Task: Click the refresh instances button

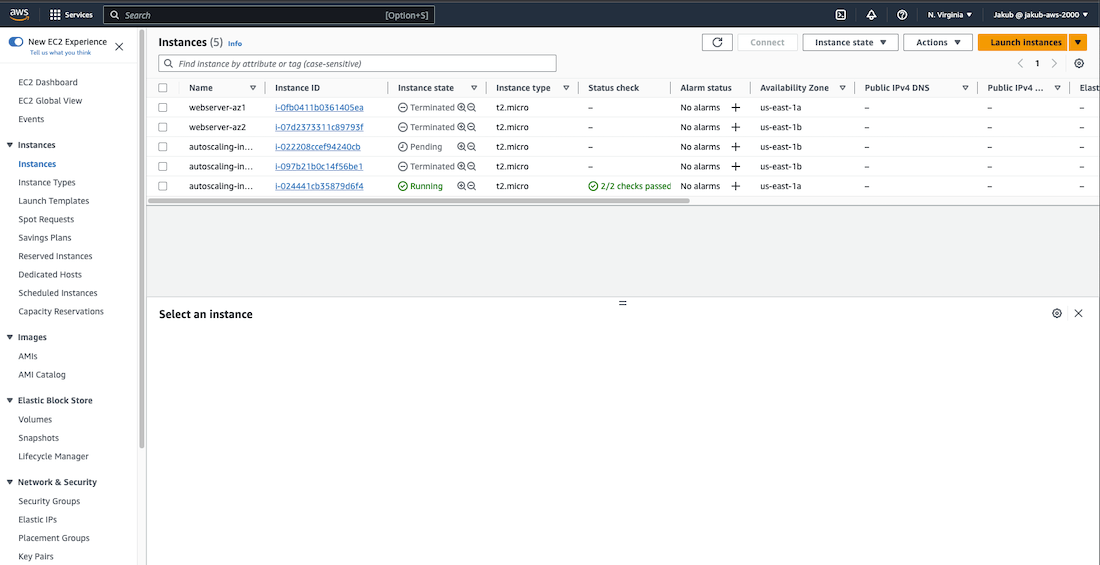Action: (x=717, y=42)
